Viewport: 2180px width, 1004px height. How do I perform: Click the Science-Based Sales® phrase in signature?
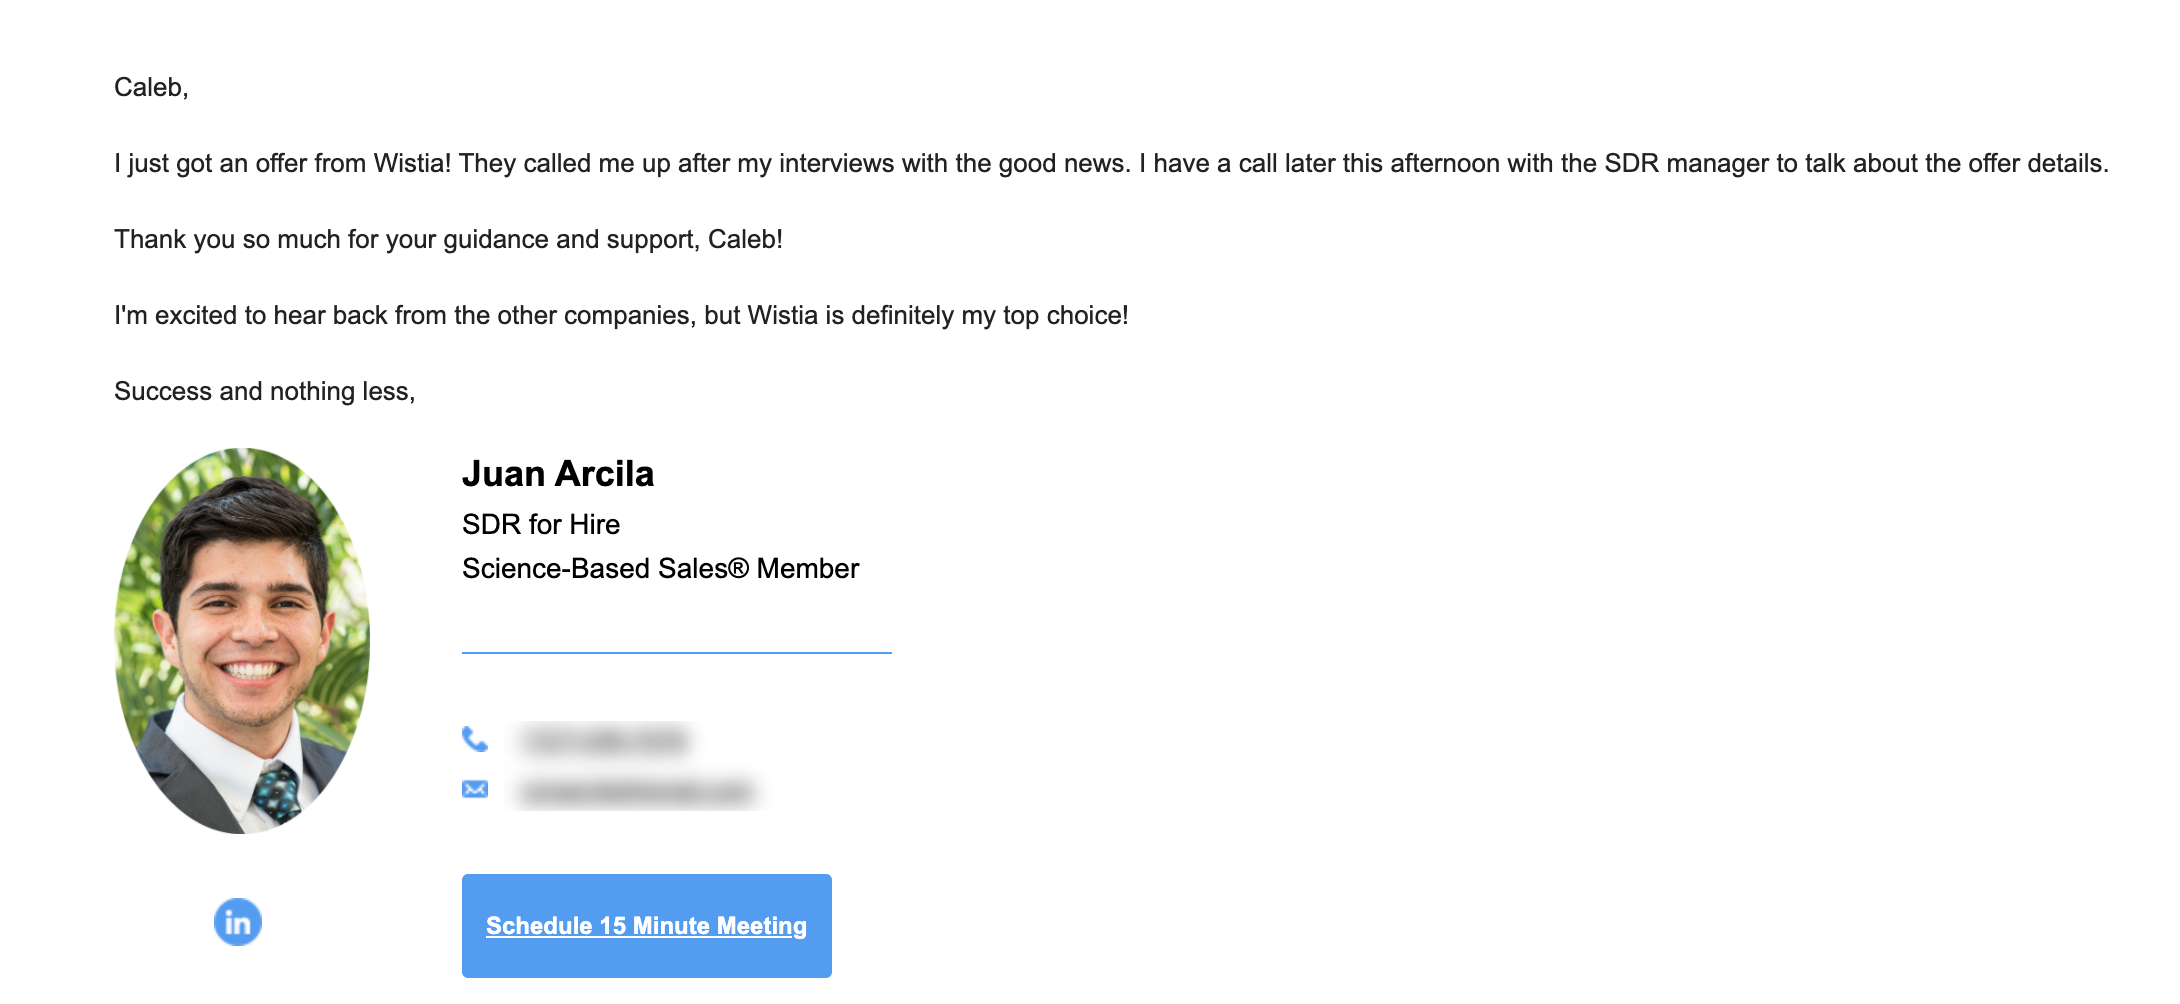pos(604,568)
